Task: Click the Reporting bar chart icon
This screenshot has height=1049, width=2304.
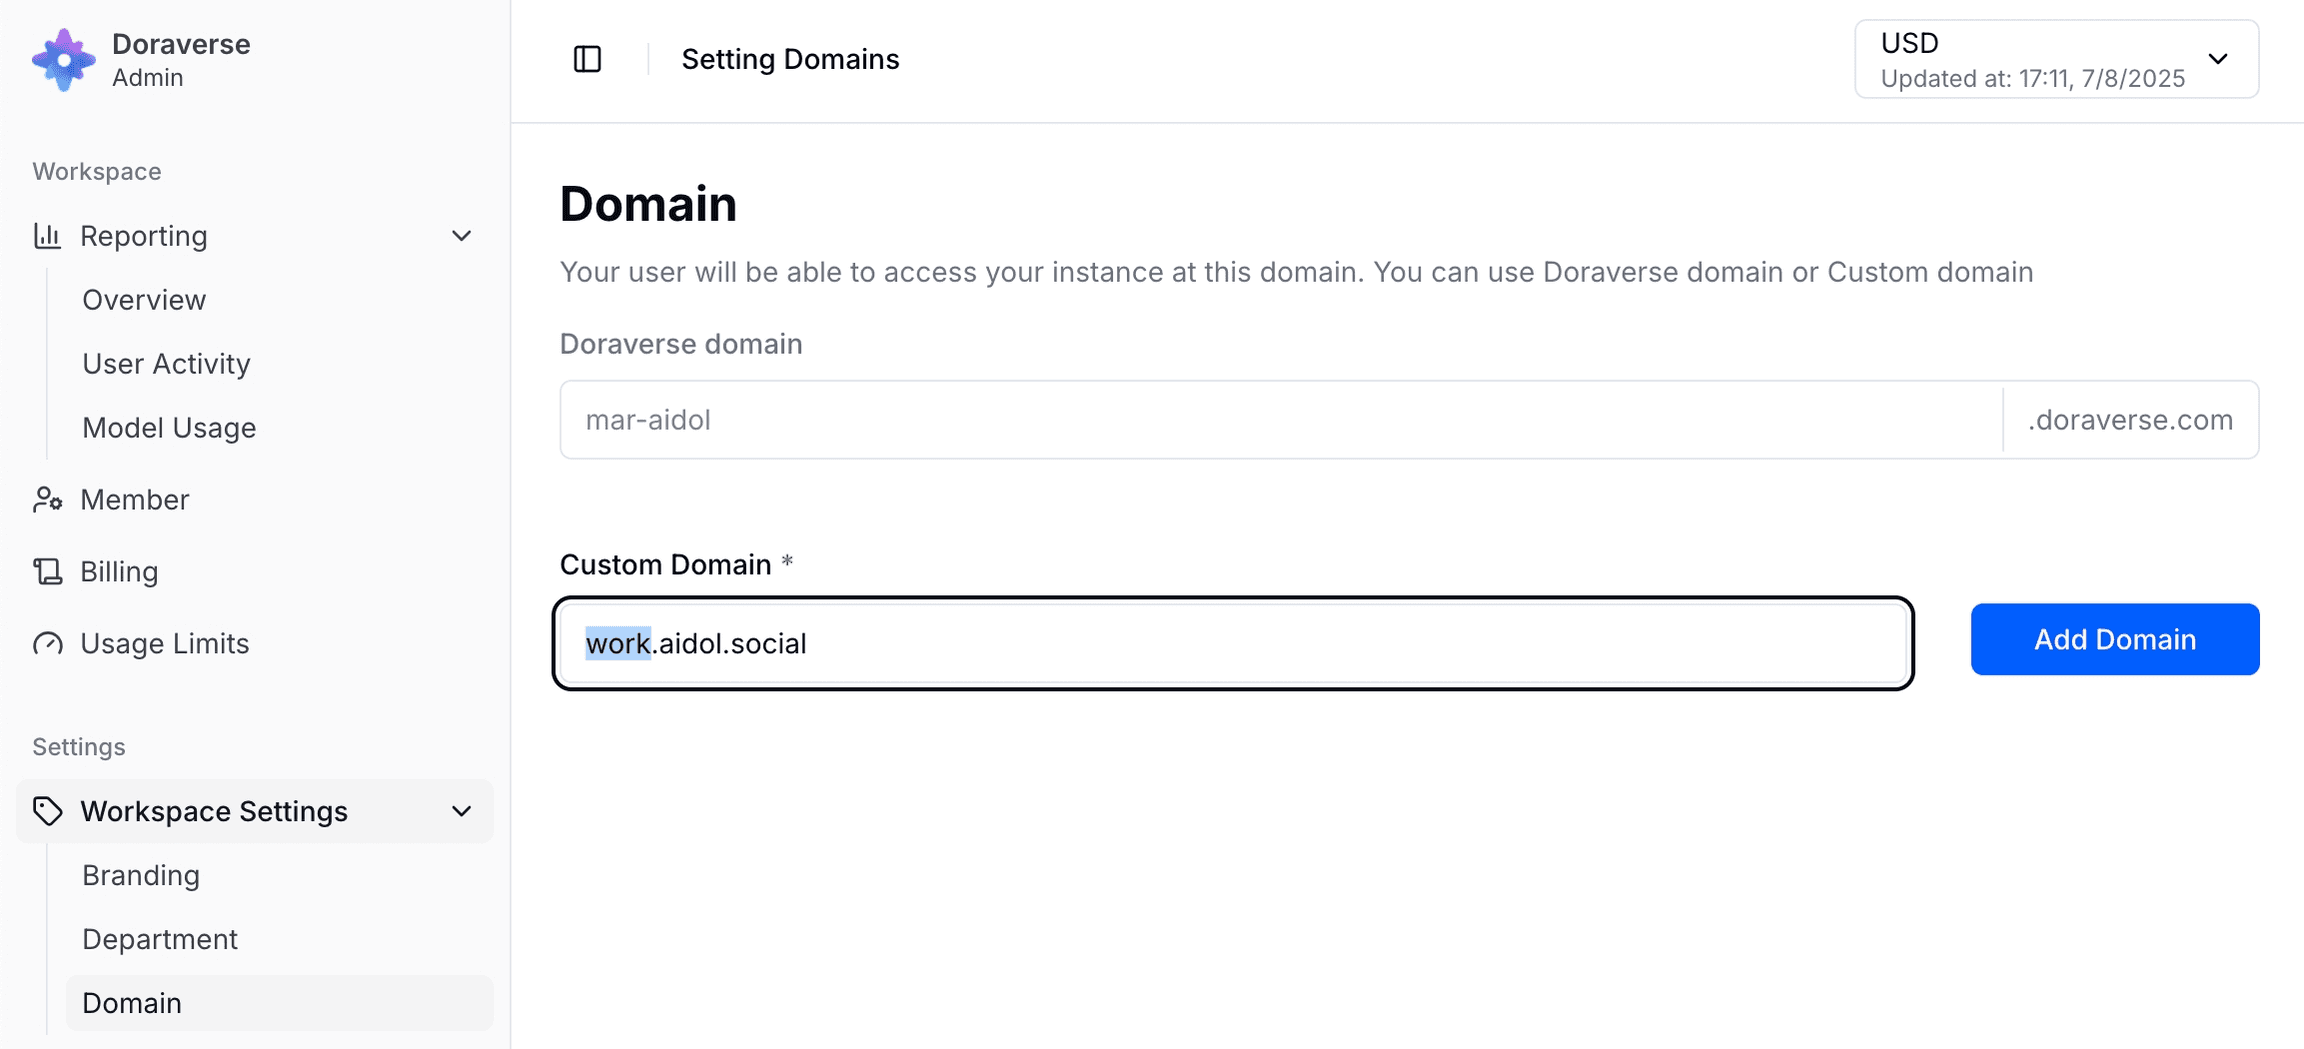Action: click(x=47, y=236)
